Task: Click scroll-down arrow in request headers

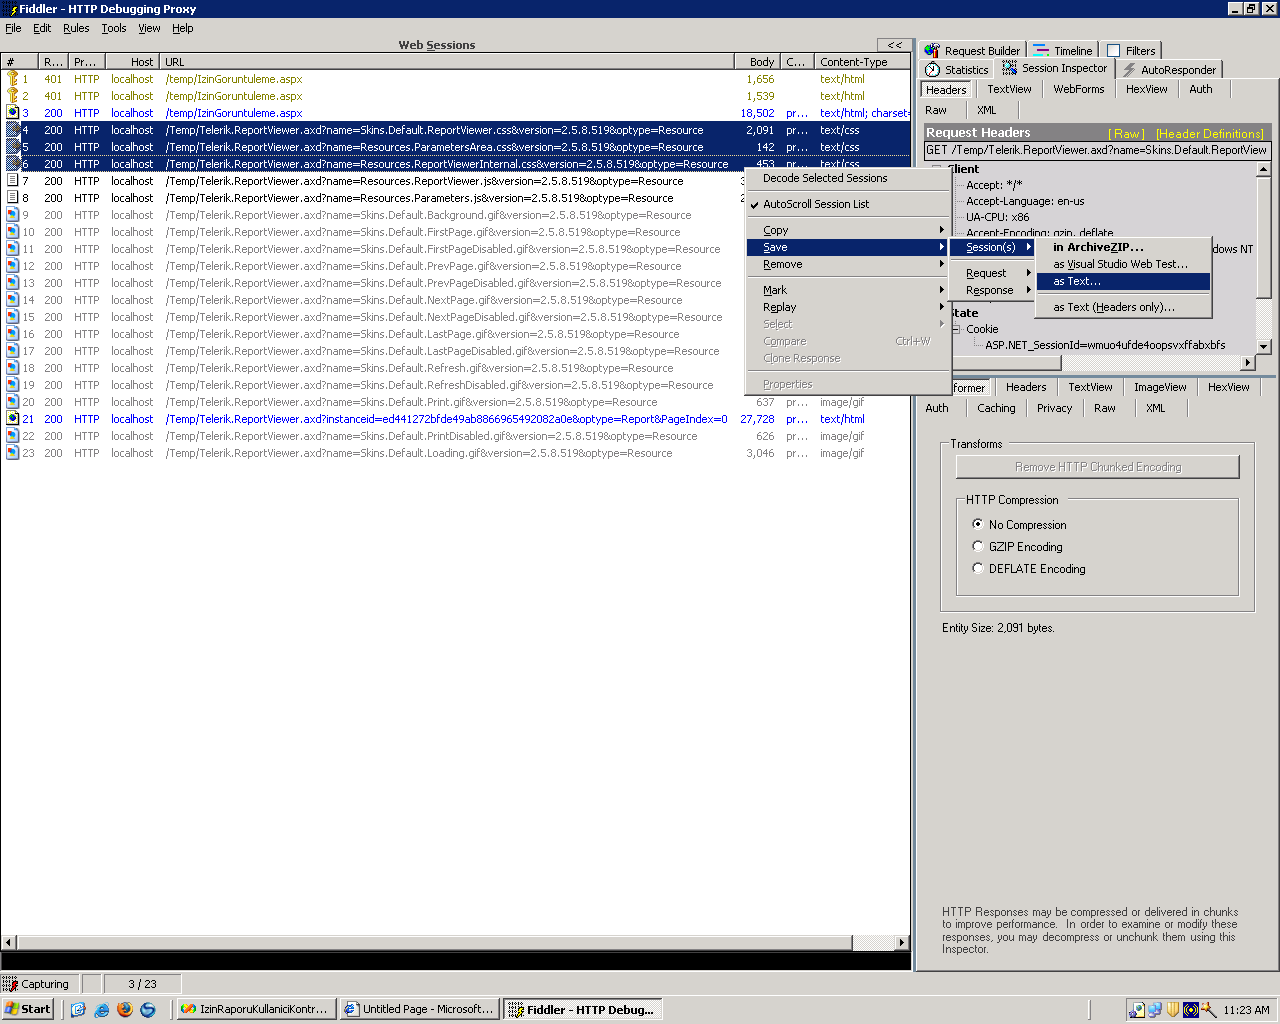Action: (x=1263, y=346)
